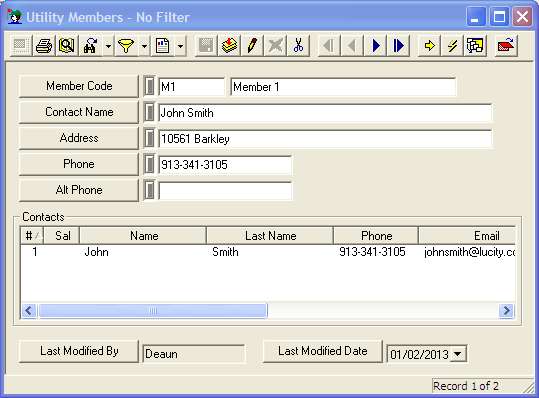Click the 10561 Barkley address field

pyautogui.click(x=325, y=139)
